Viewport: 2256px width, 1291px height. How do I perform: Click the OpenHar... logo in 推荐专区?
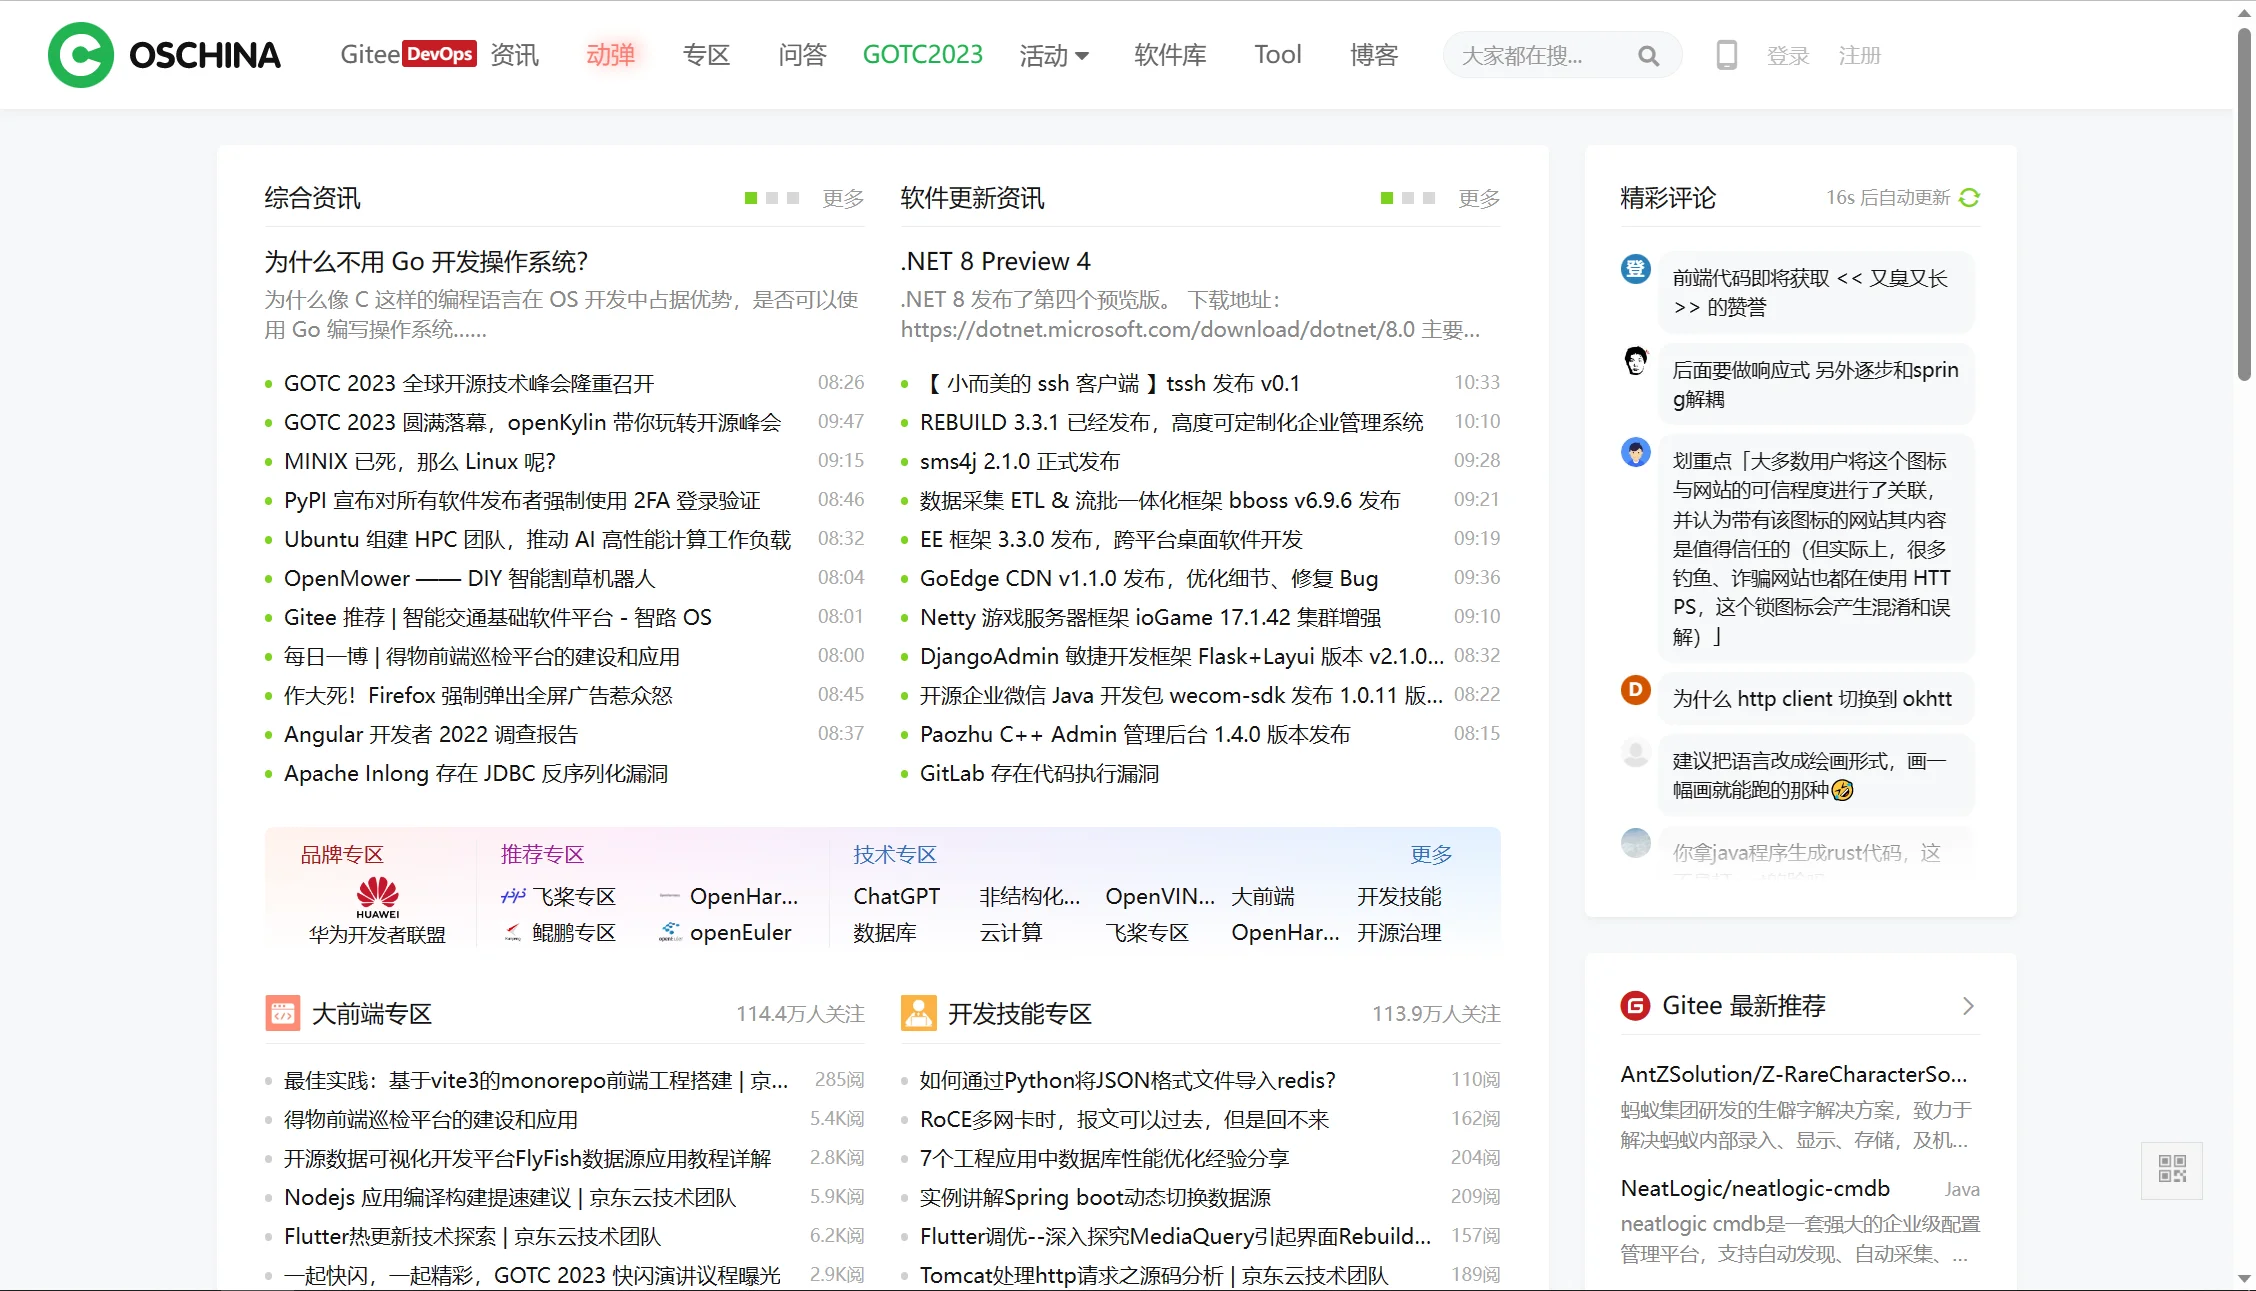tap(670, 896)
